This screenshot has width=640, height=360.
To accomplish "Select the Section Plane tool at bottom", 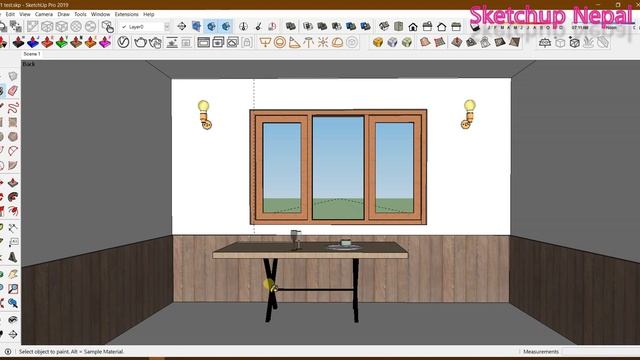I will point(13,335).
